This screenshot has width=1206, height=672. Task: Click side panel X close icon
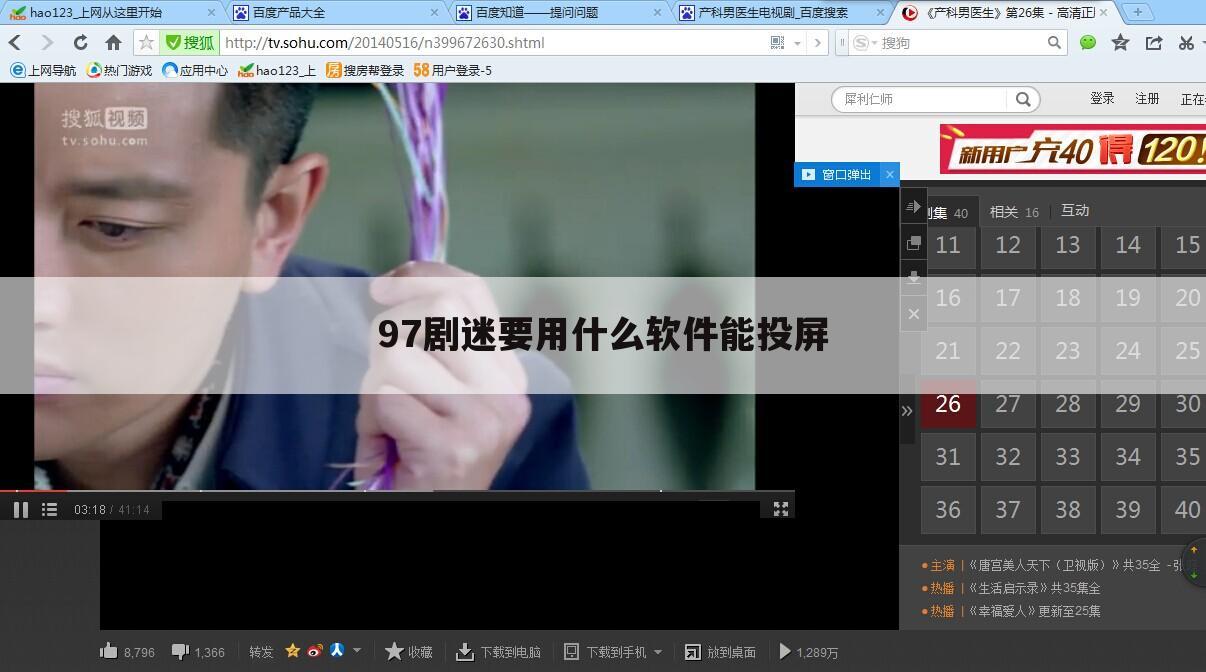(x=913, y=314)
